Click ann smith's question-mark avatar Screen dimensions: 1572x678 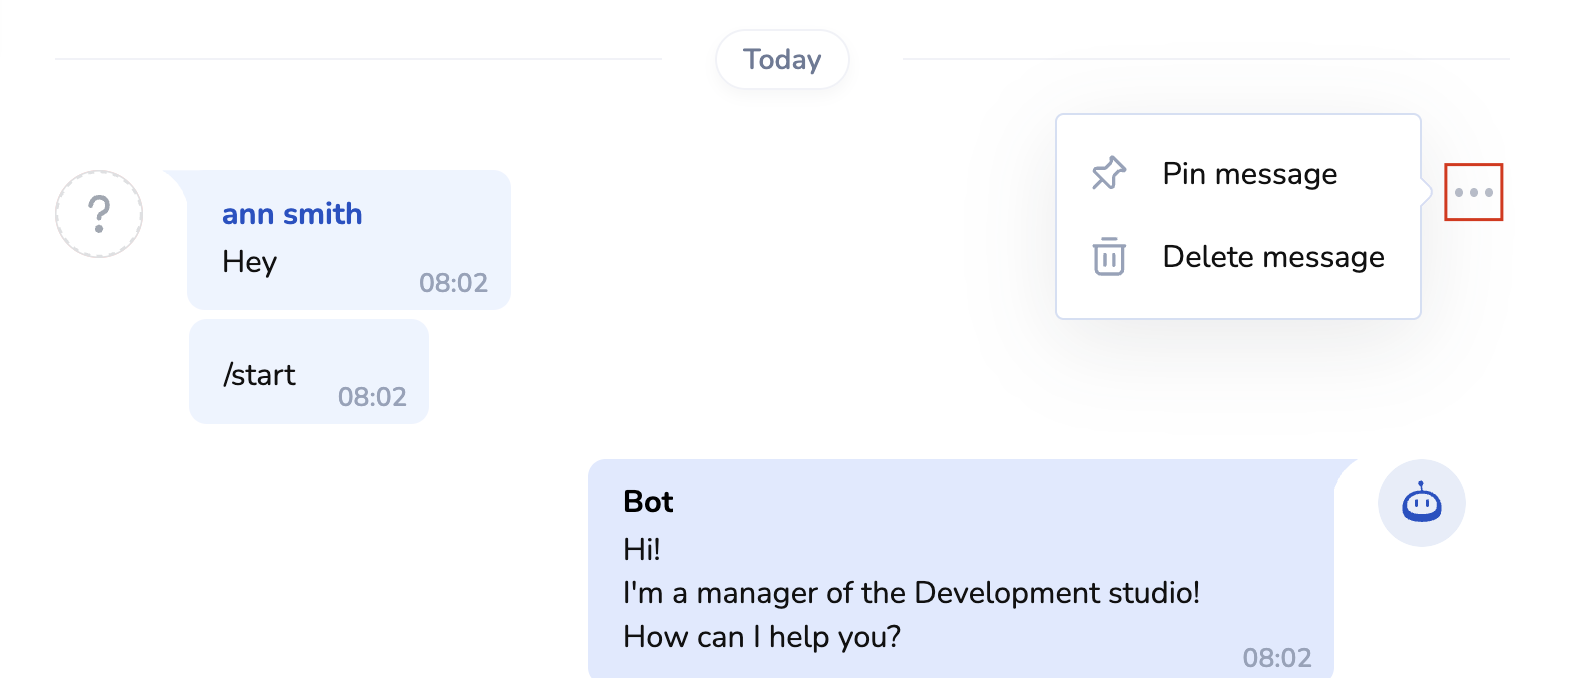99,214
